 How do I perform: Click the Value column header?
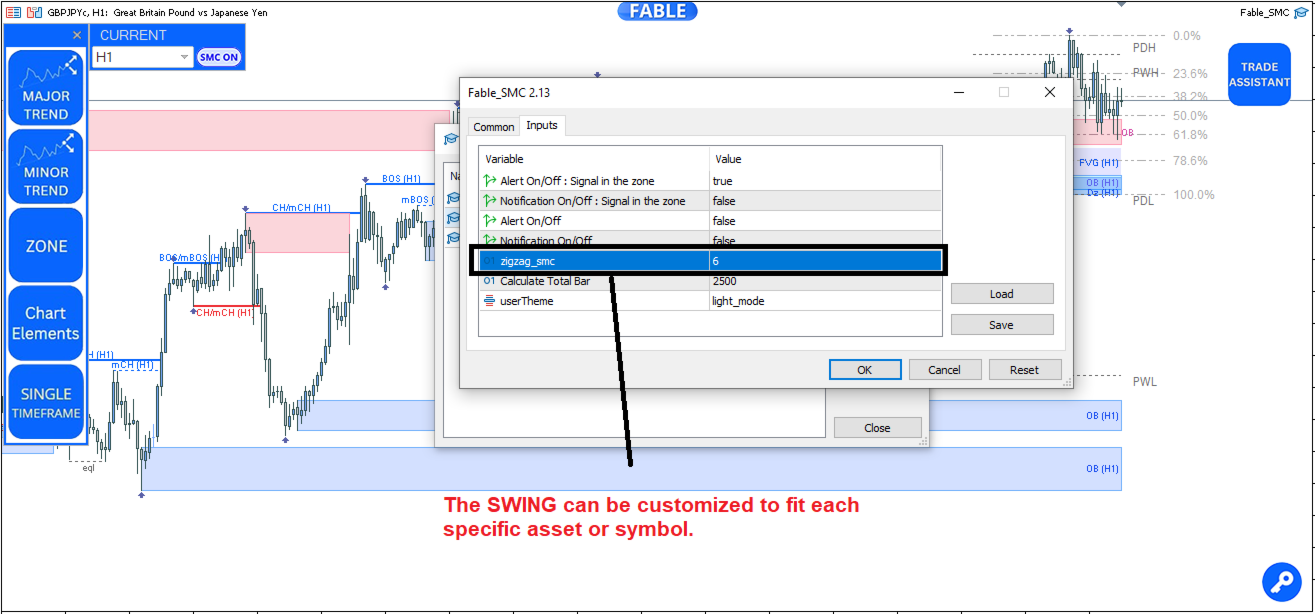[x=825, y=159]
